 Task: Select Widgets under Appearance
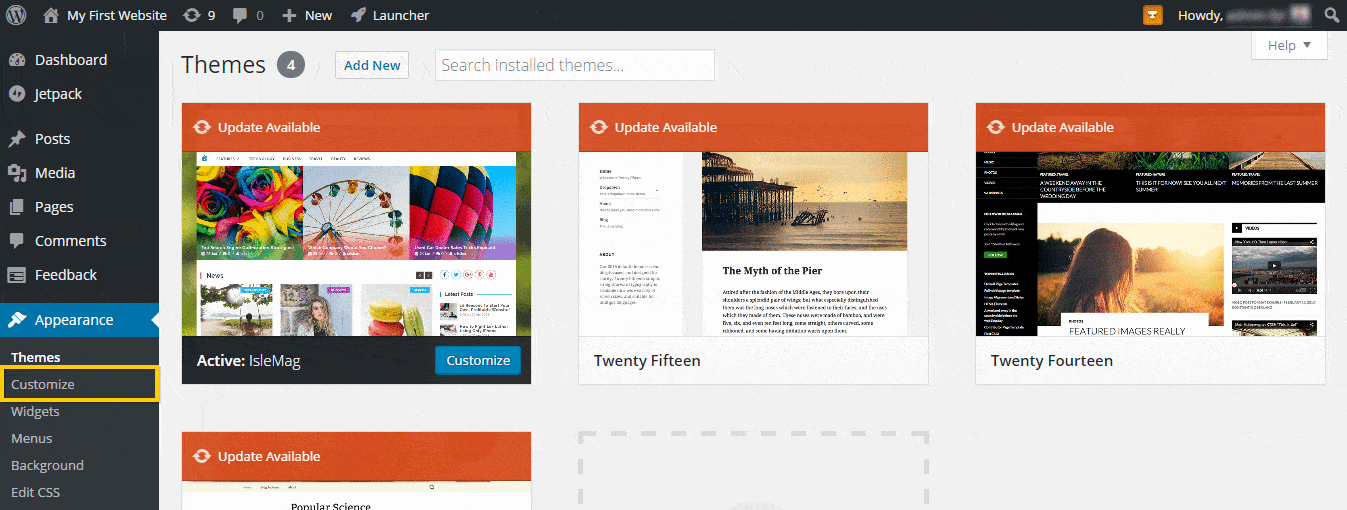[x=35, y=411]
